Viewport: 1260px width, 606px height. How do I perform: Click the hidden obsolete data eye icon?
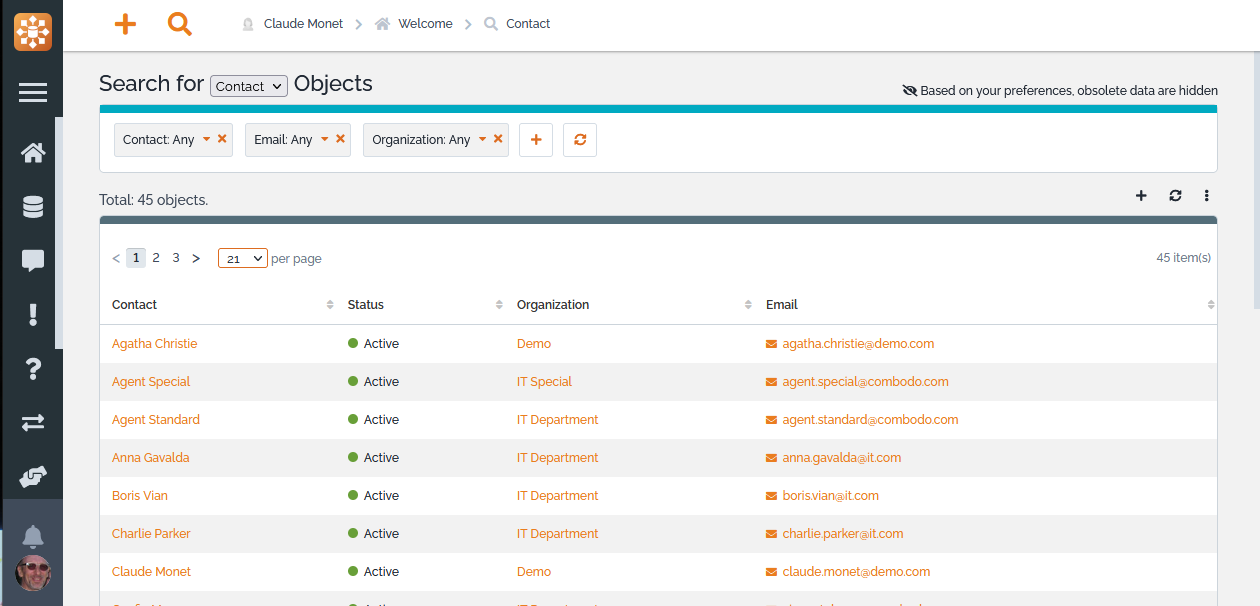(909, 90)
